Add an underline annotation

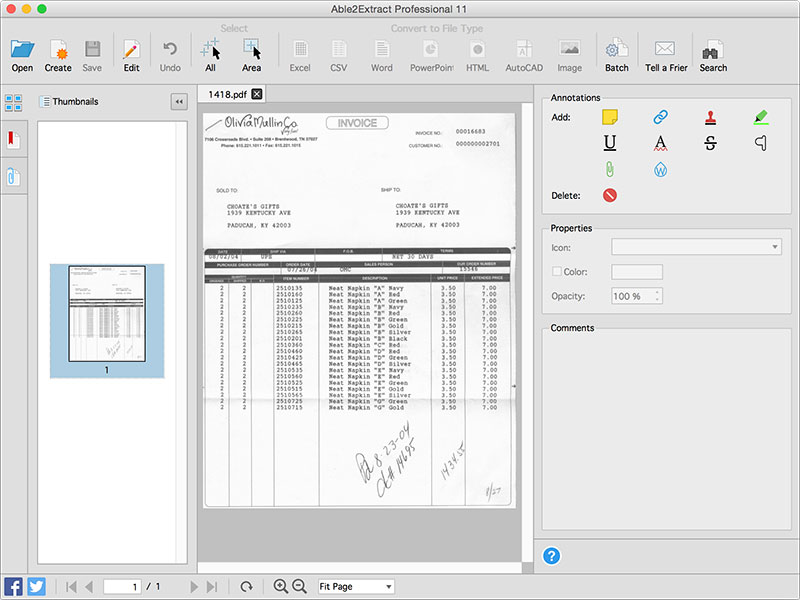pyautogui.click(x=610, y=143)
